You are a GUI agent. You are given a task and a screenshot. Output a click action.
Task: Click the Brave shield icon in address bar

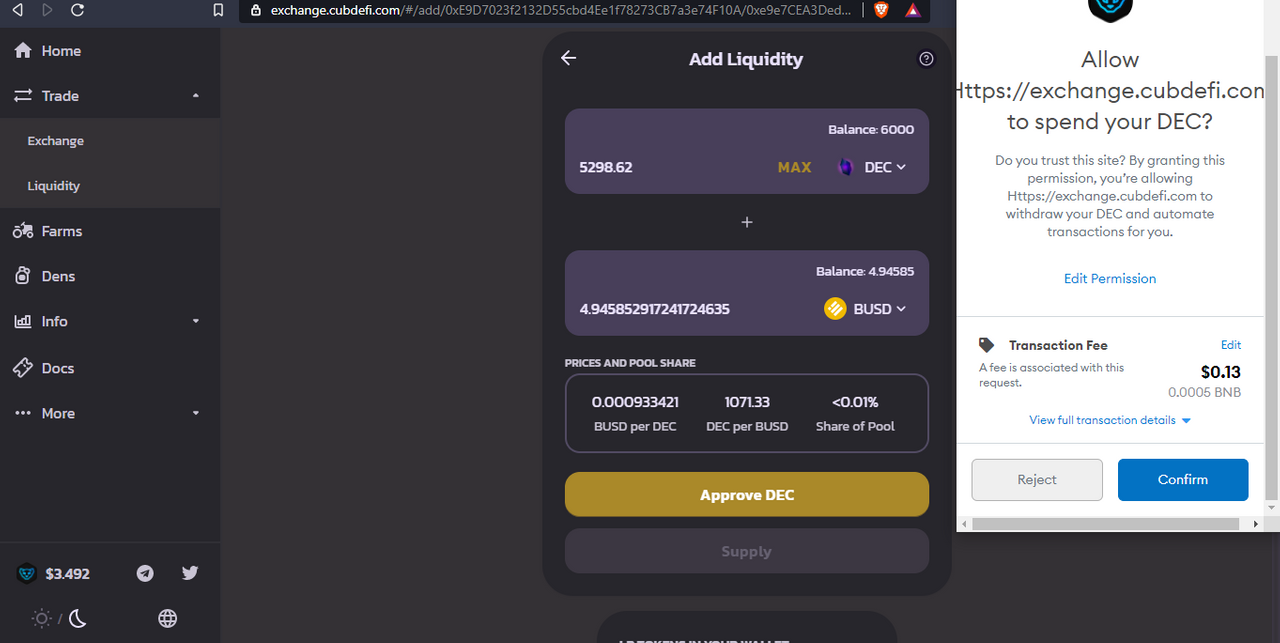point(881,10)
